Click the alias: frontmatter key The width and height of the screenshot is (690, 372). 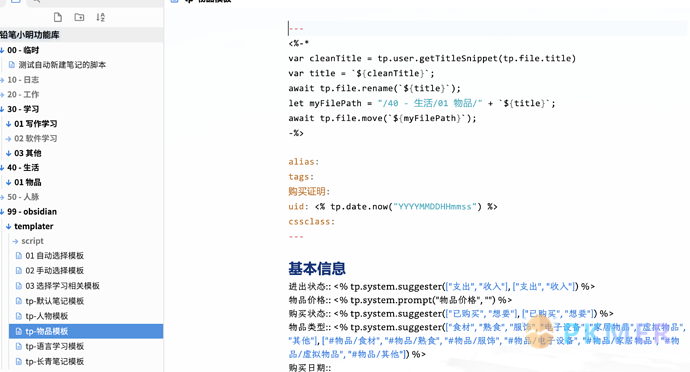(304, 162)
